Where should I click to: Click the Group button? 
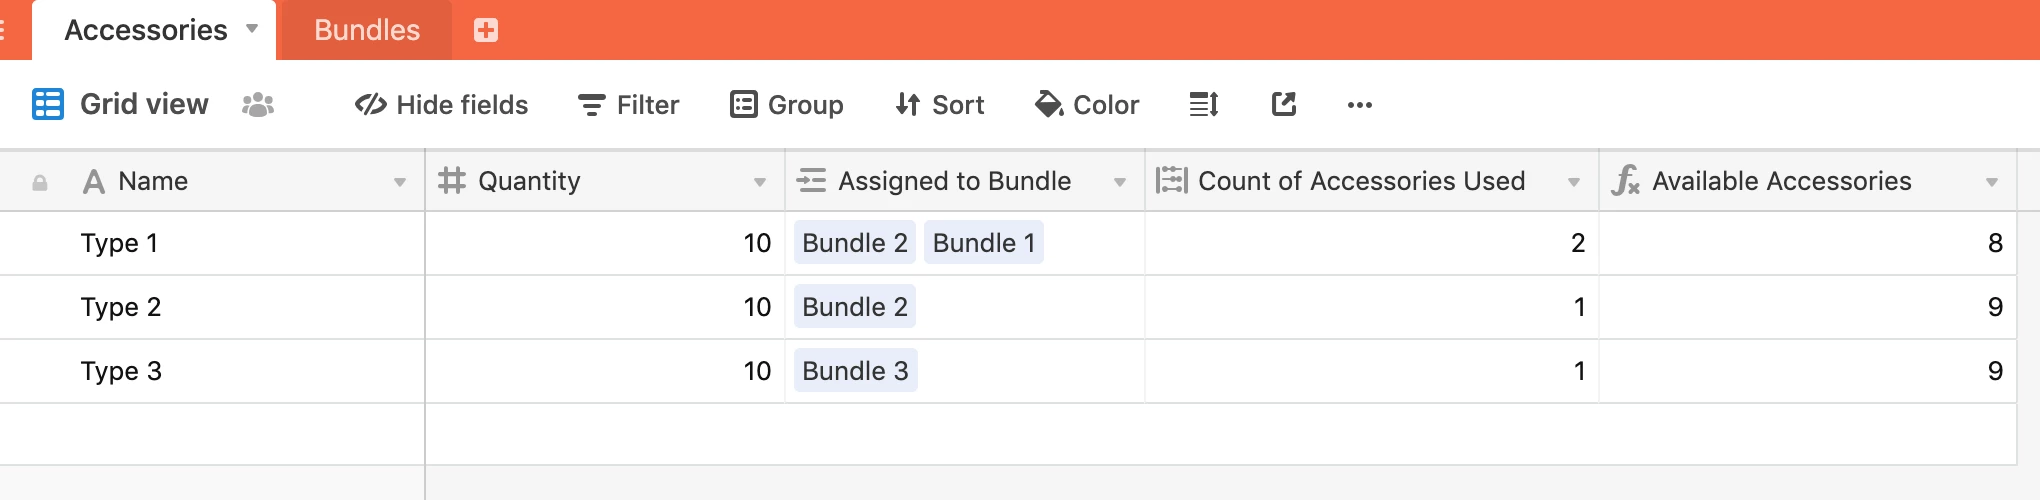(787, 105)
